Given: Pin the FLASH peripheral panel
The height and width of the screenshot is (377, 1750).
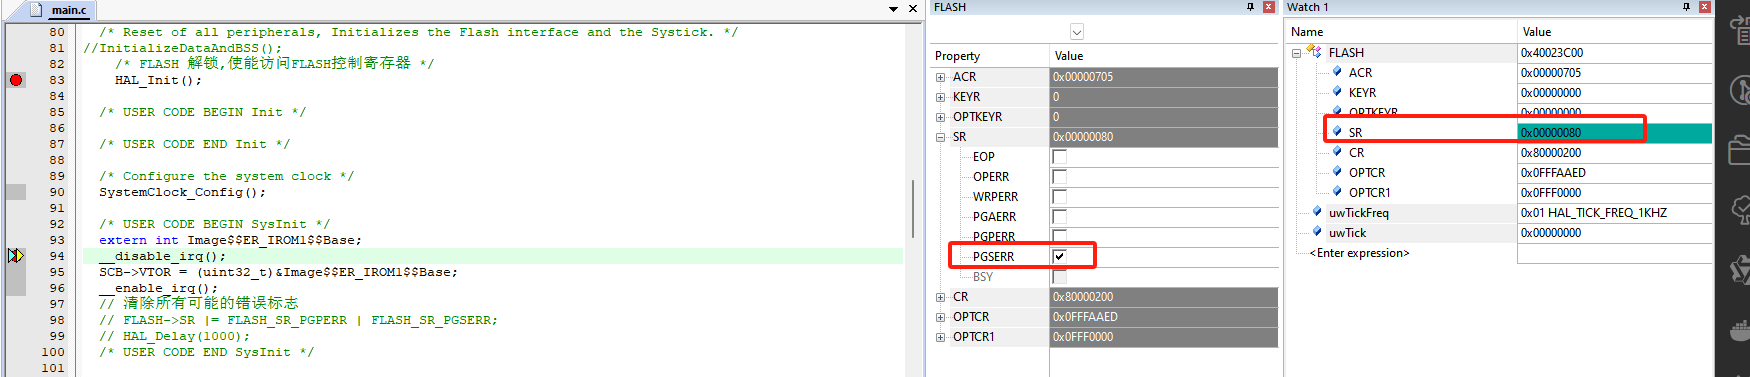Looking at the screenshot, I should pos(1250,7).
